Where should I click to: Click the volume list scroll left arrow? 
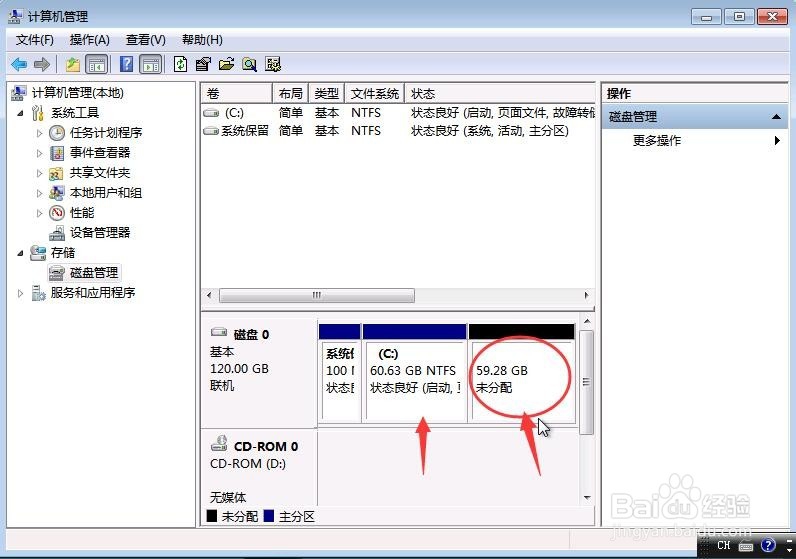pyautogui.click(x=209, y=295)
